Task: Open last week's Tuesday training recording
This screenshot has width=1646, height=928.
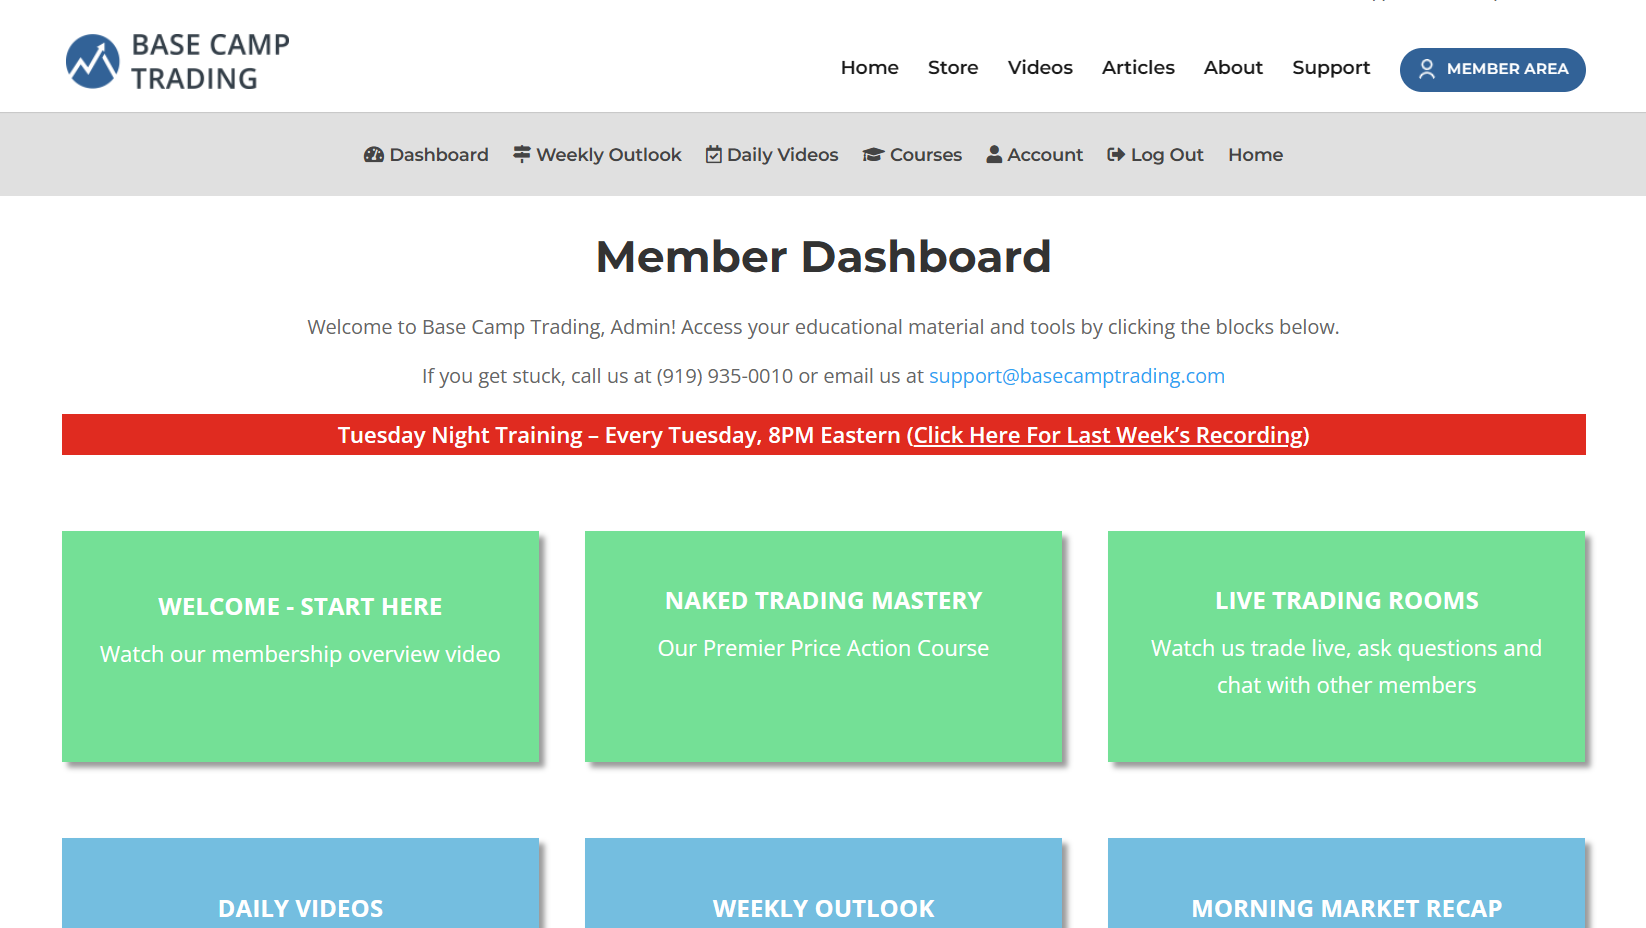Action: tap(1108, 435)
